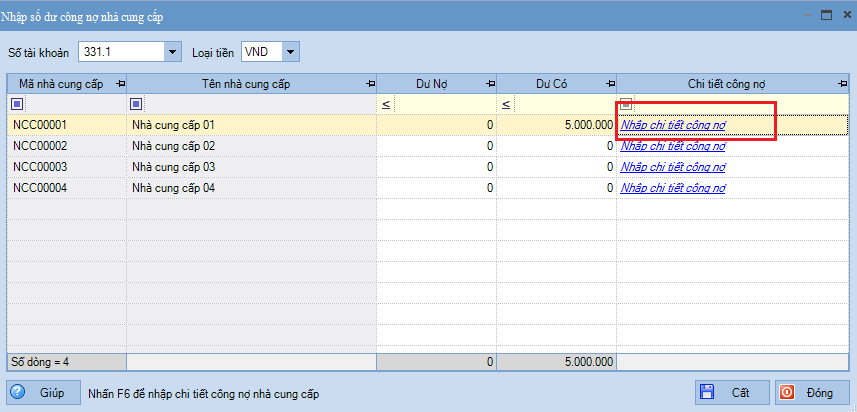The width and height of the screenshot is (857, 412).
Task: Click the Số dòng = 4 footer
Action: 67,361
